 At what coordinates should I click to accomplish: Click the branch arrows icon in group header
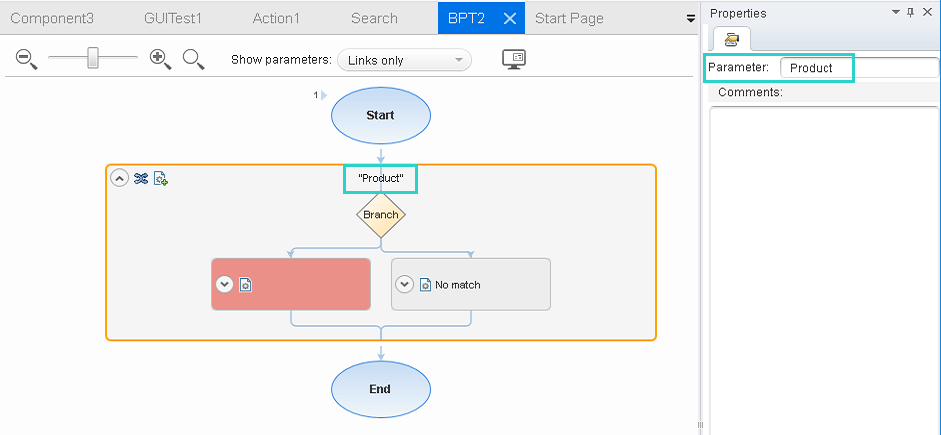(141, 179)
